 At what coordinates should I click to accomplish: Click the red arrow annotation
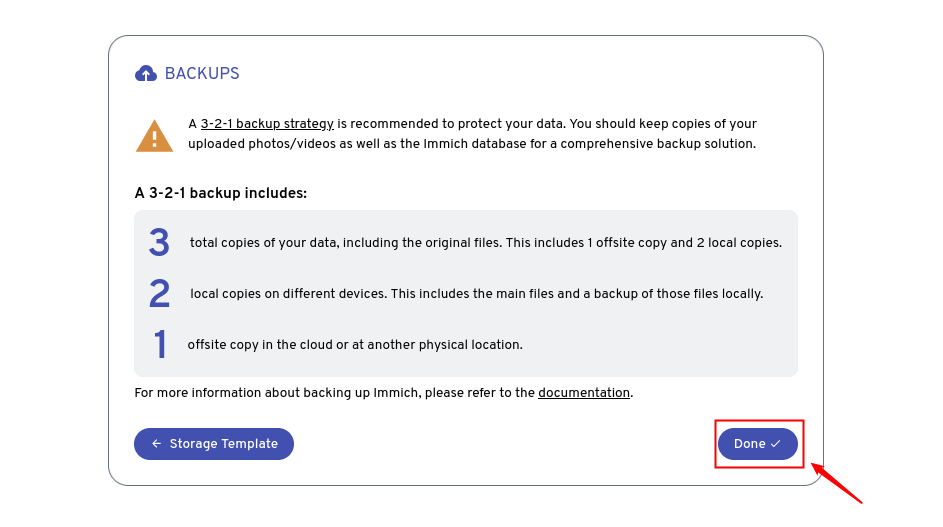[x=836, y=483]
